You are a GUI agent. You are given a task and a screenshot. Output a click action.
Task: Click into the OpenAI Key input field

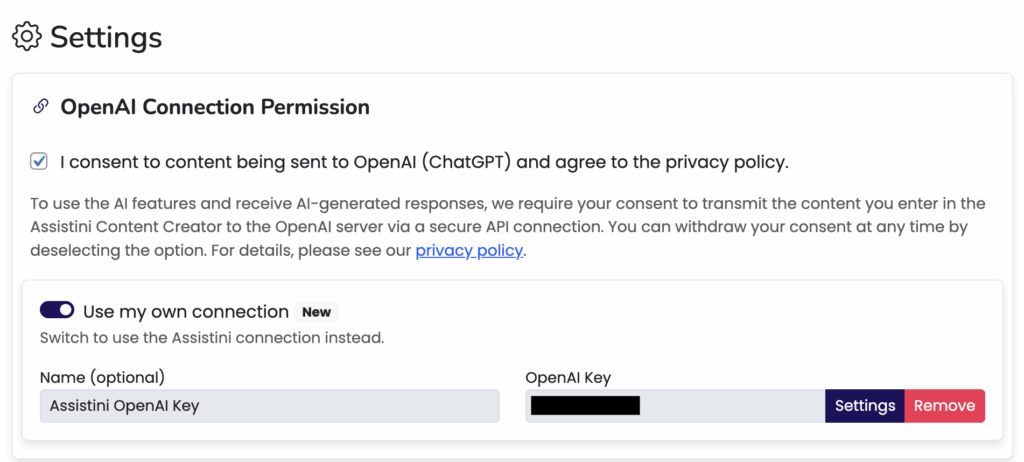[730, 405]
